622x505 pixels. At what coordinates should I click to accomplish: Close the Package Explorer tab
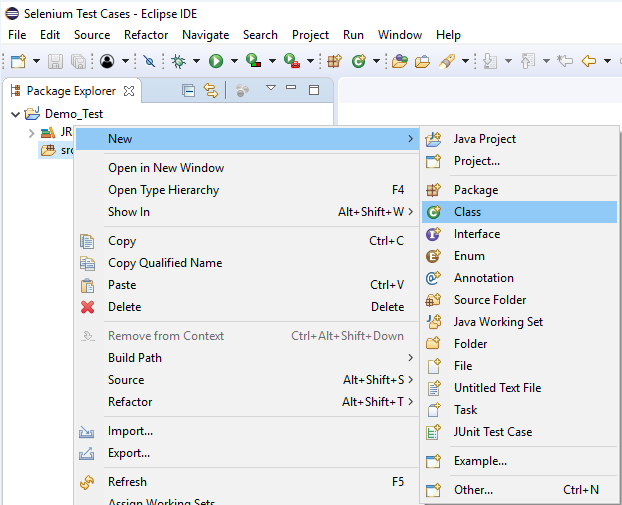(129, 90)
